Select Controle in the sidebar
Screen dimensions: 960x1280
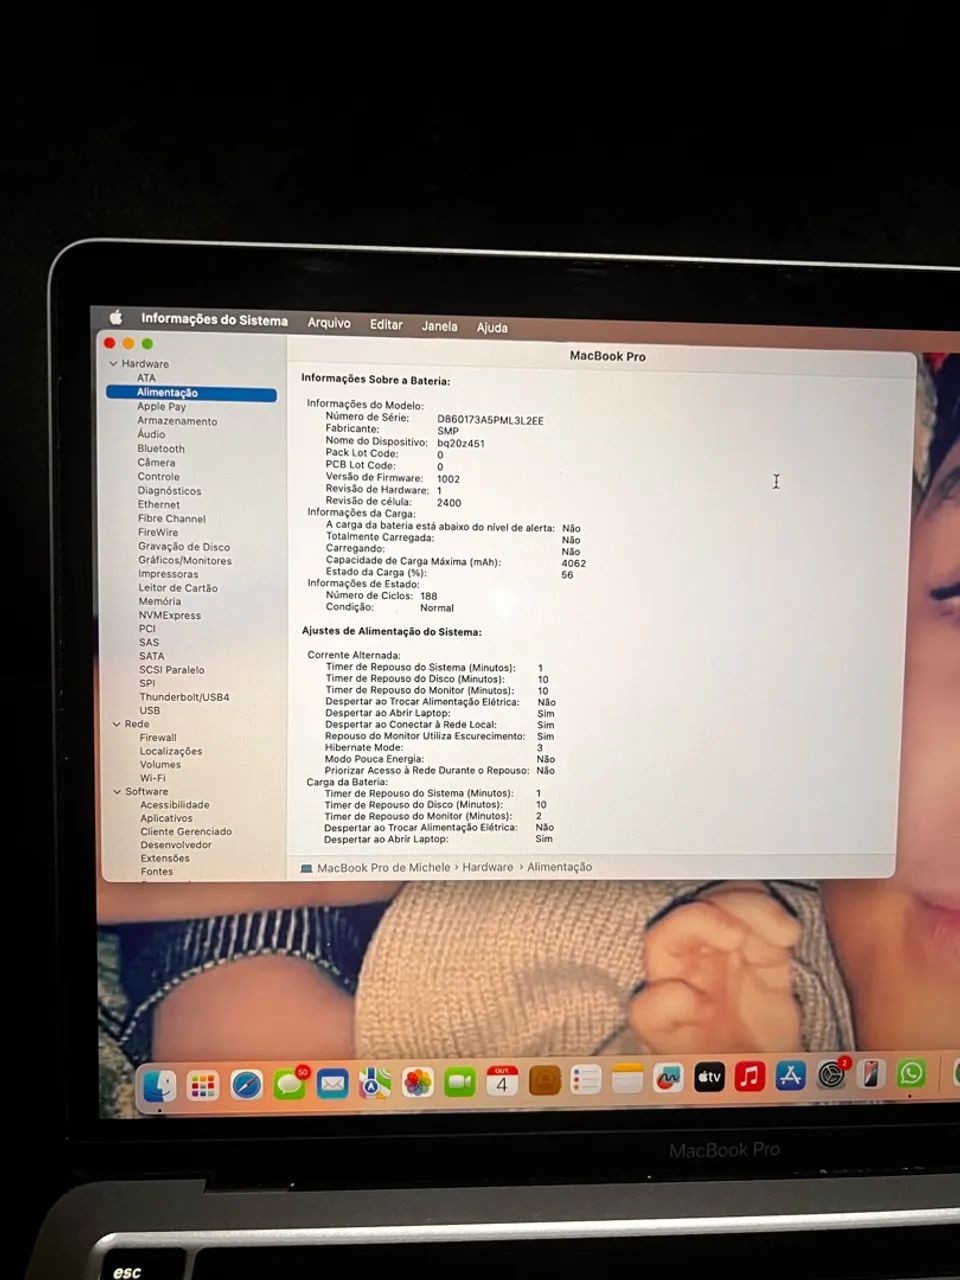pos(158,476)
